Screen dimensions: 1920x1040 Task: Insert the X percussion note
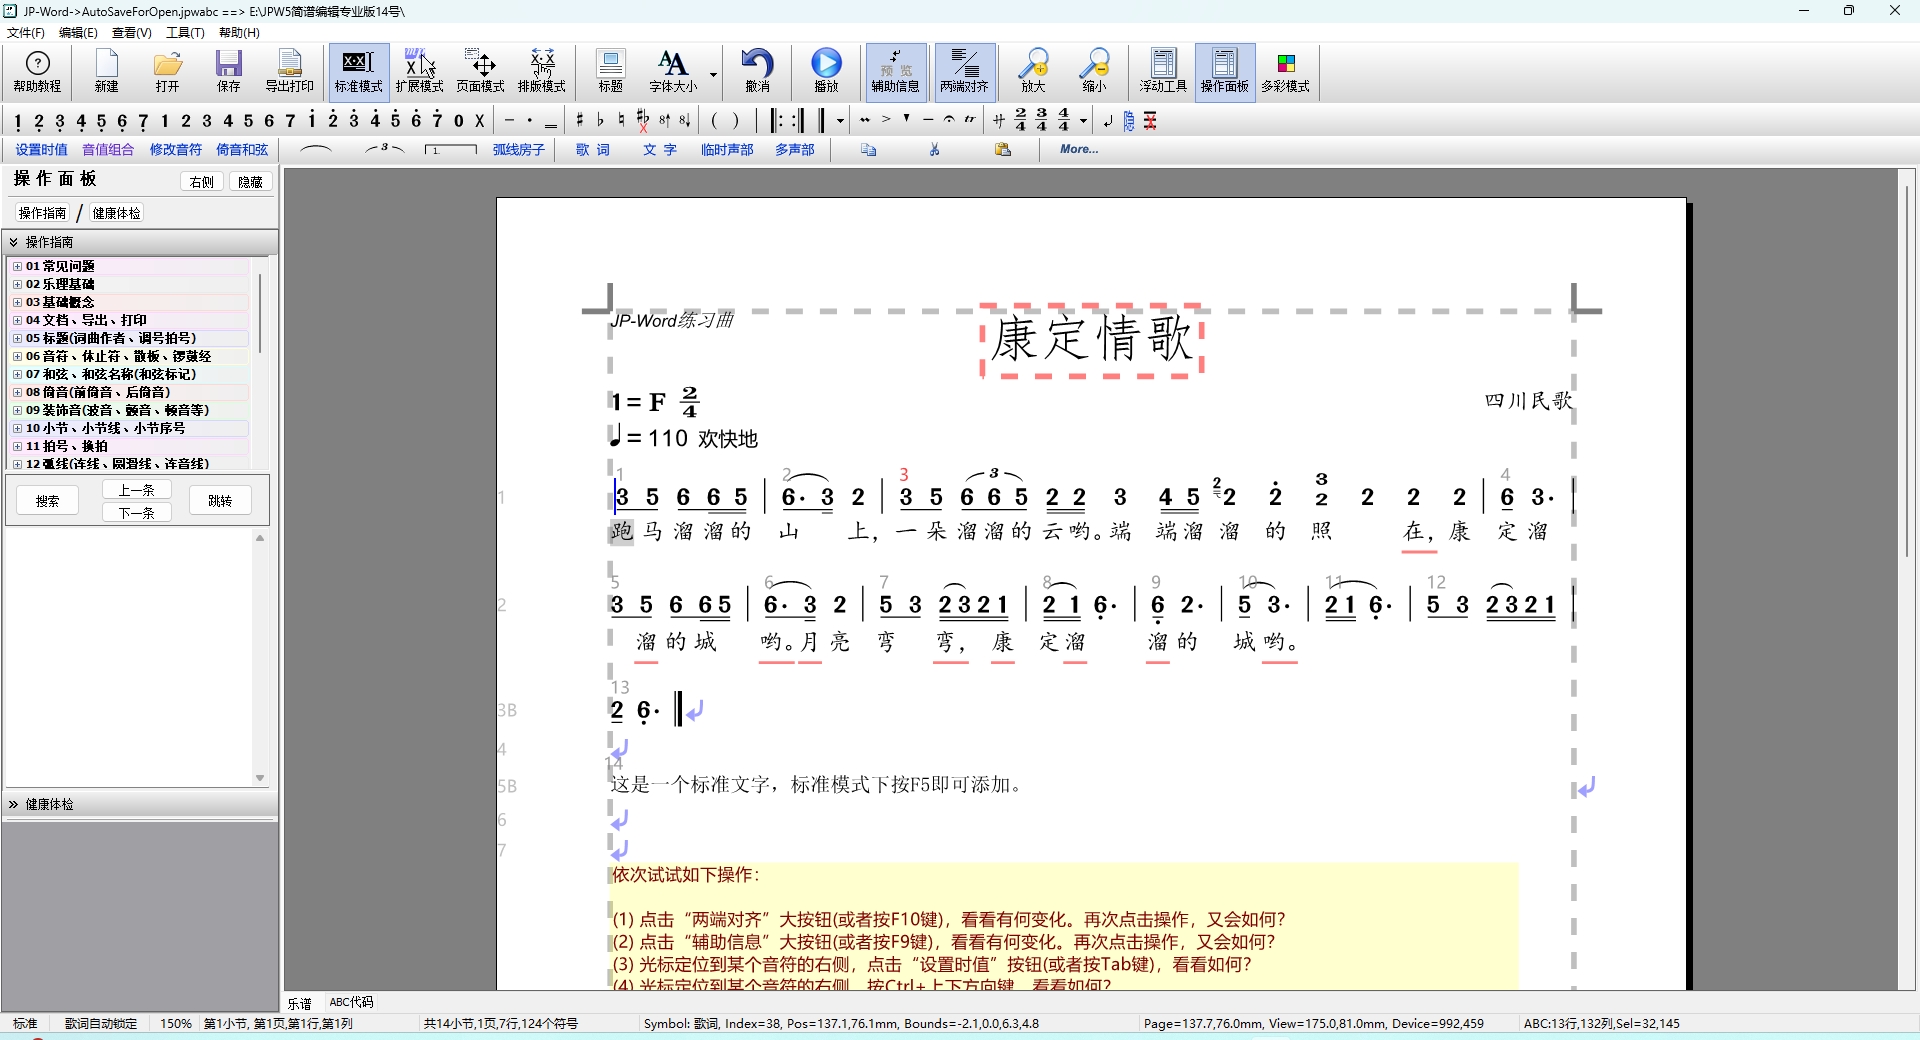pos(480,121)
